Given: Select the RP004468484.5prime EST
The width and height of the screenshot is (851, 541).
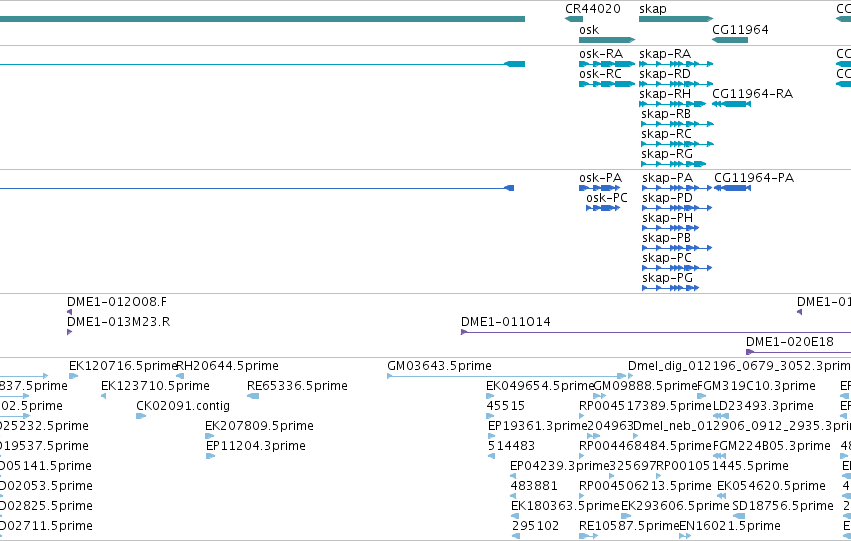Looking at the screenshot, I should click(x=582, y=456).
